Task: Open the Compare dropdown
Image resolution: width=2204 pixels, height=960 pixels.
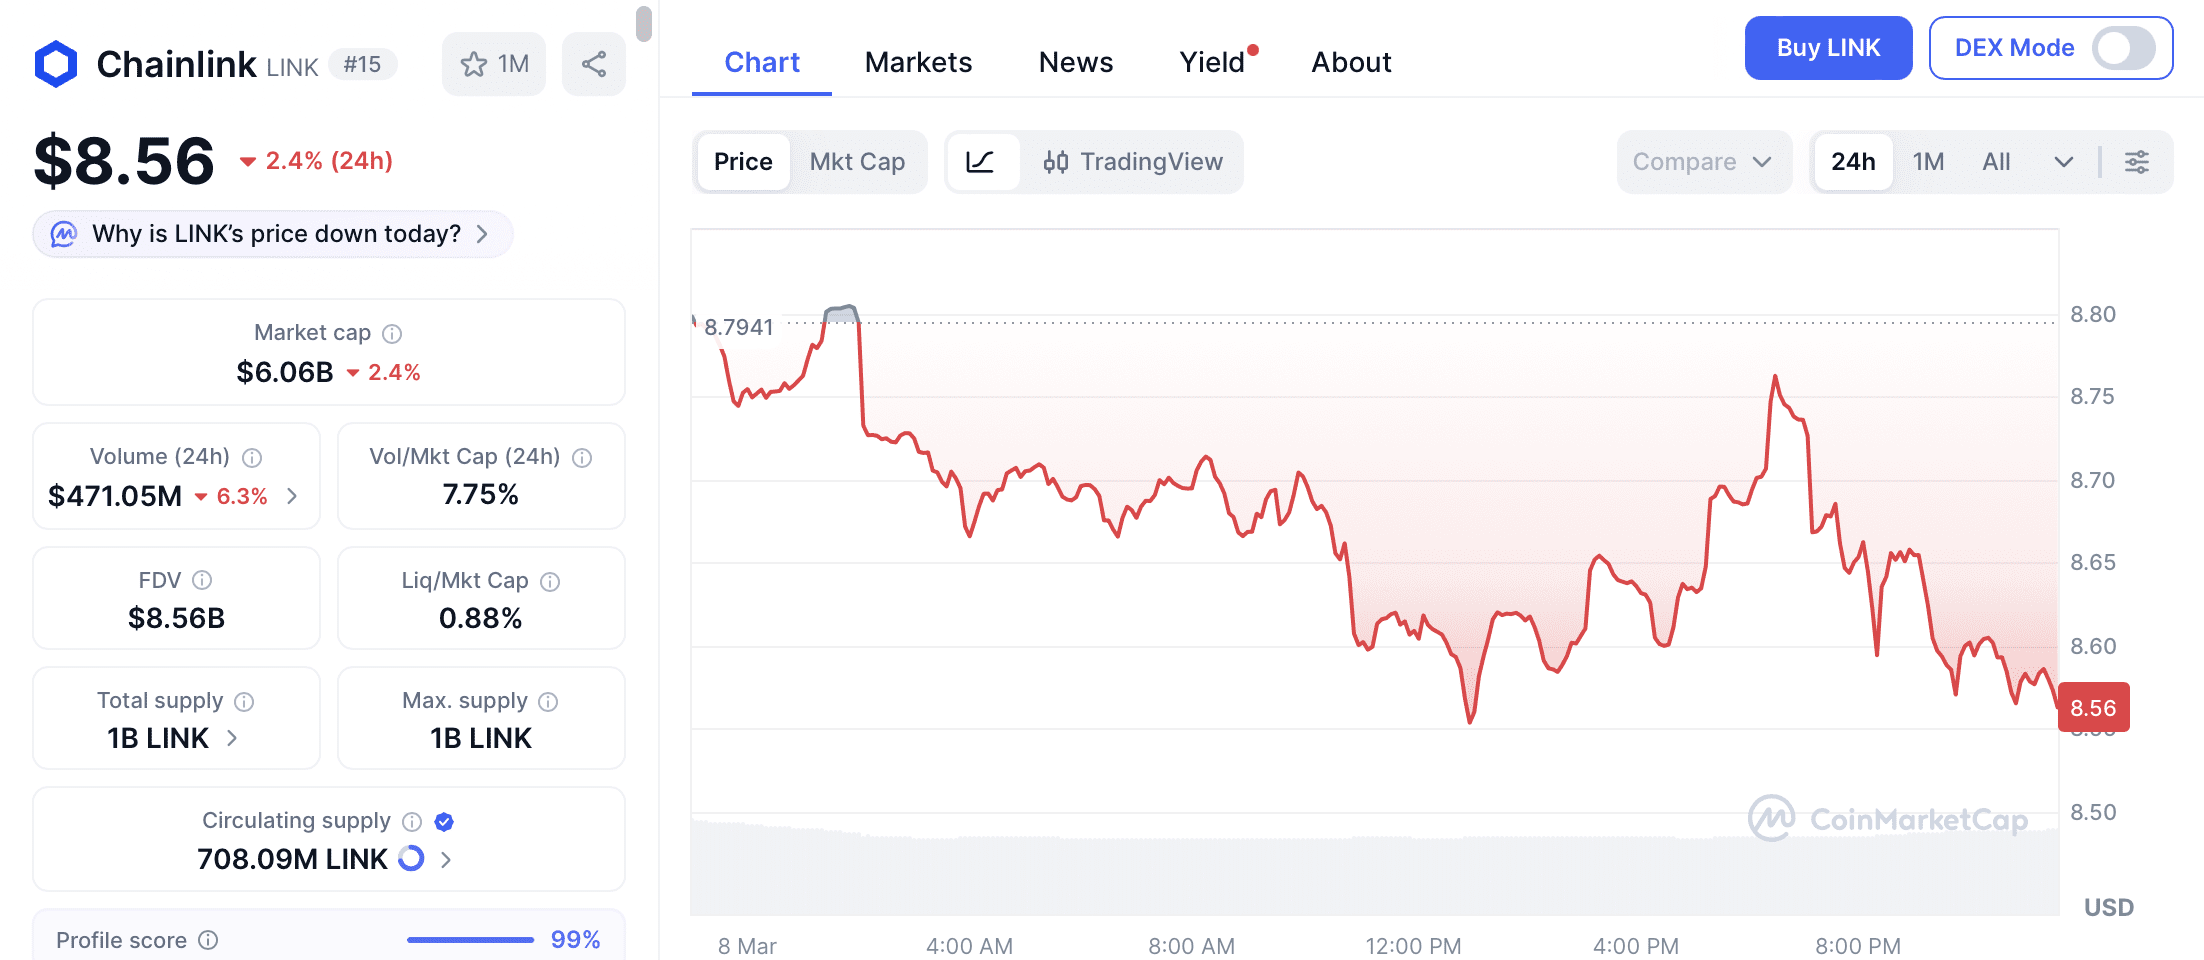Action: (x=1703, y=162)
